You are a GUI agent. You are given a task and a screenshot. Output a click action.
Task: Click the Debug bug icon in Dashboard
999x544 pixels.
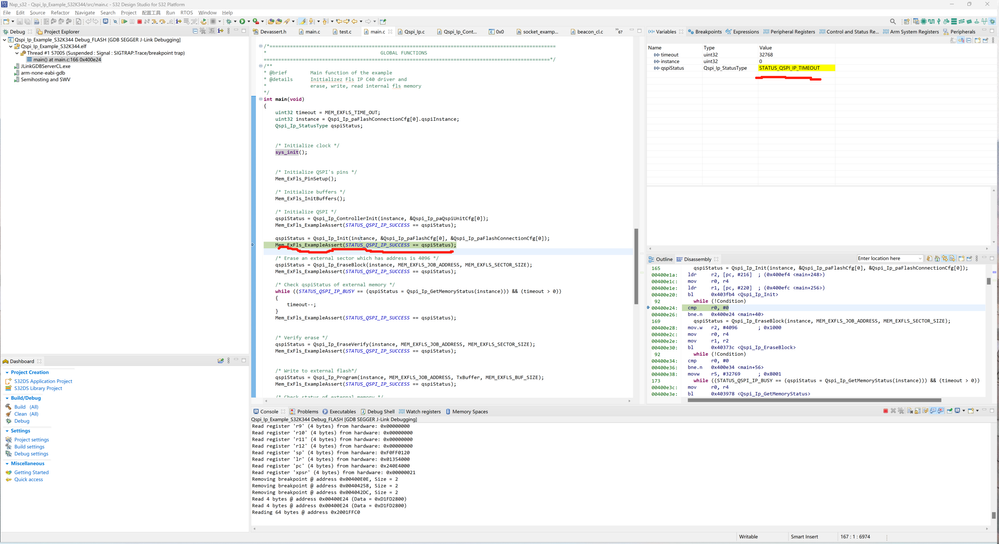9,421
